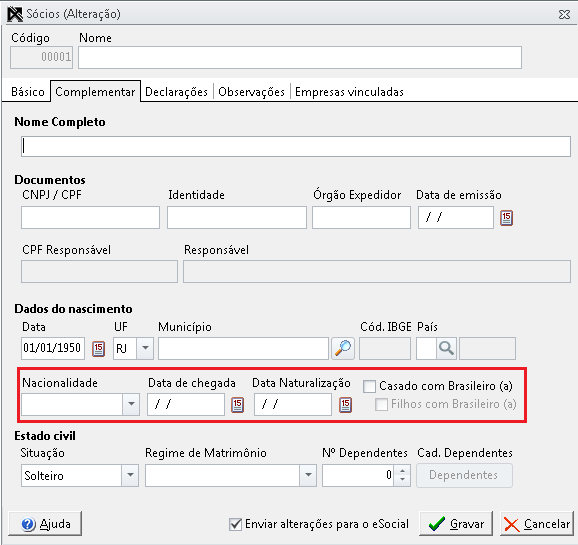Click the app logo icon in title bar
578x545 pixels.
point(15,14)
